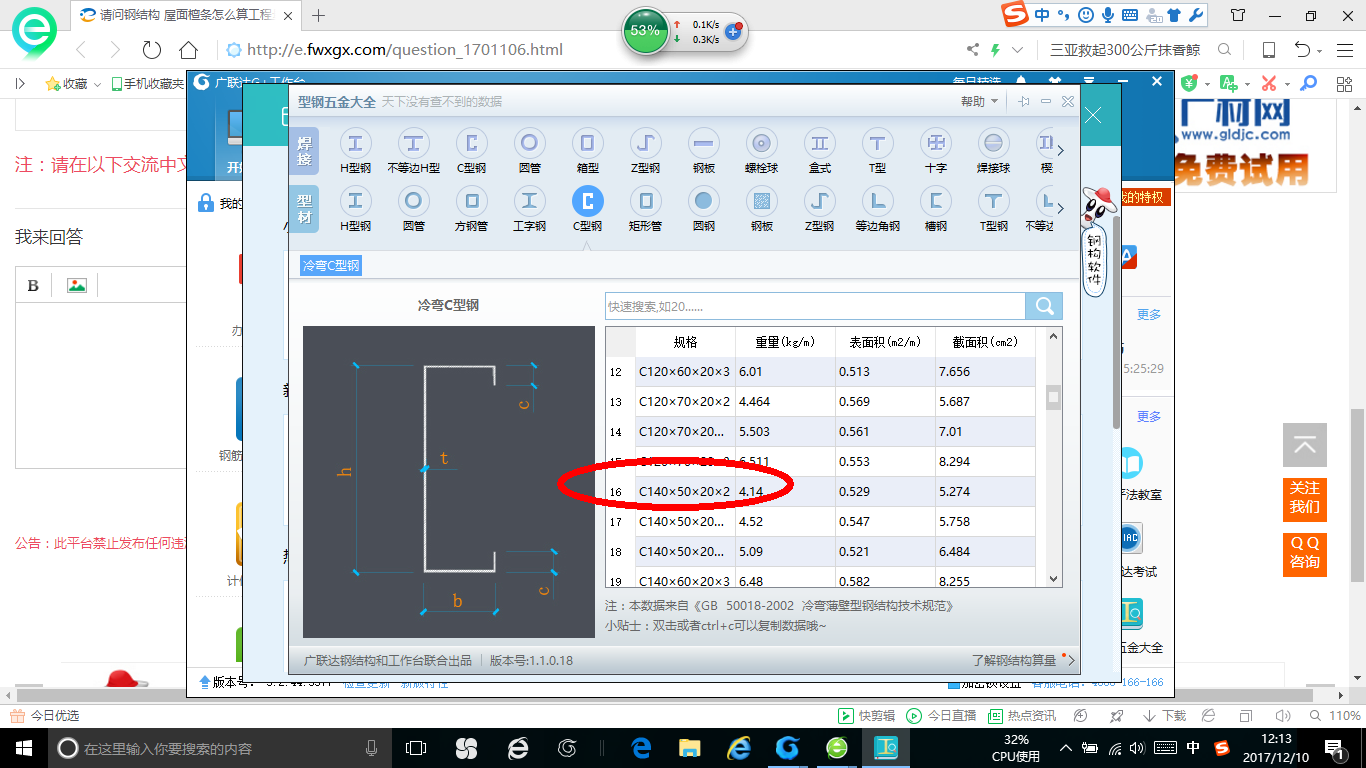Select the browser tab 请问钢结构 屋面檩条
Image resolution: width=1366 pixels, height=768 pixels.
click(184, 15)
